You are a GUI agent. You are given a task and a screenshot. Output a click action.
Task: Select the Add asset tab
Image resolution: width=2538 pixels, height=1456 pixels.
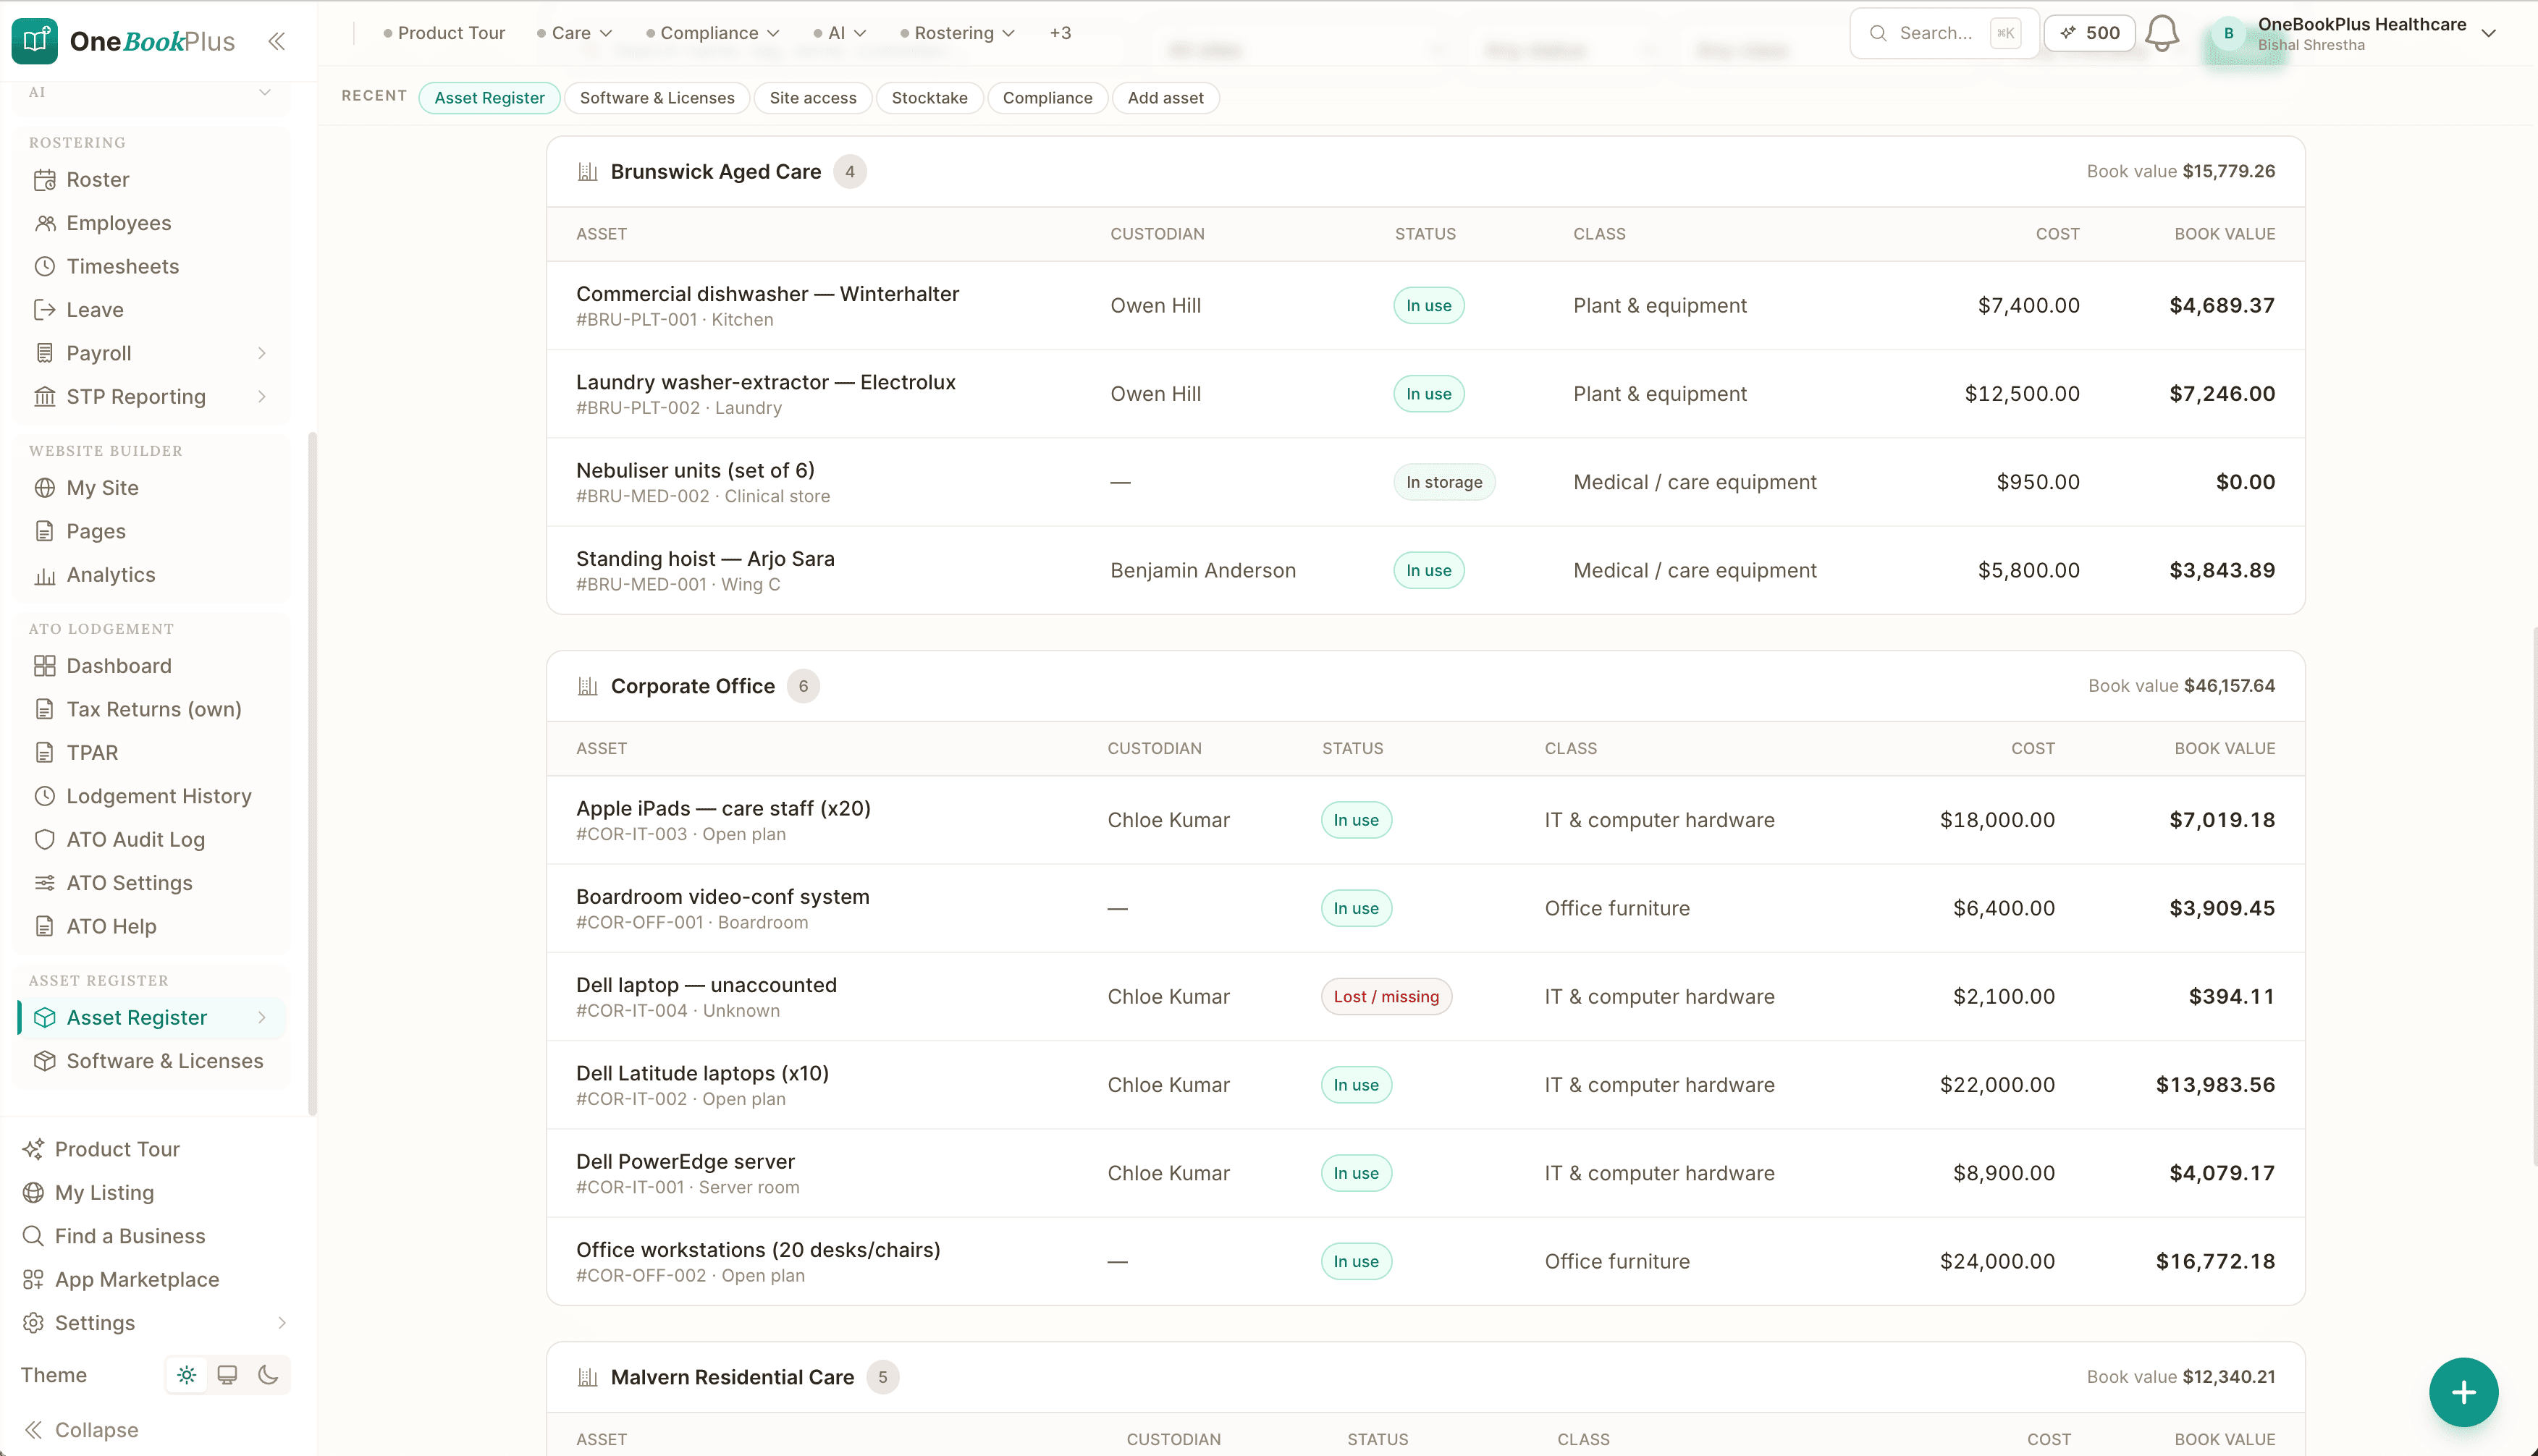tap(1165, 98)
